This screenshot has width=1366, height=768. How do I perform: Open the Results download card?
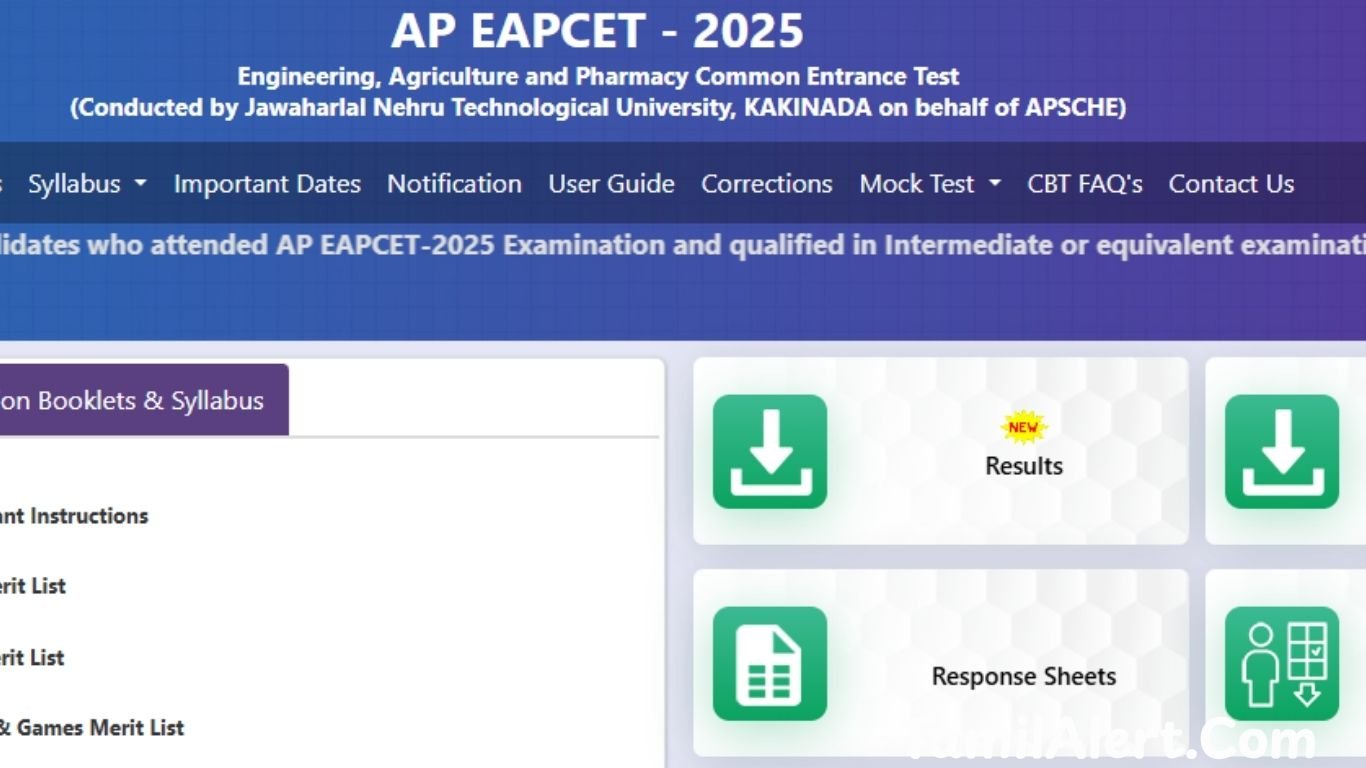pyautogui.click(x=1022, y=466)
